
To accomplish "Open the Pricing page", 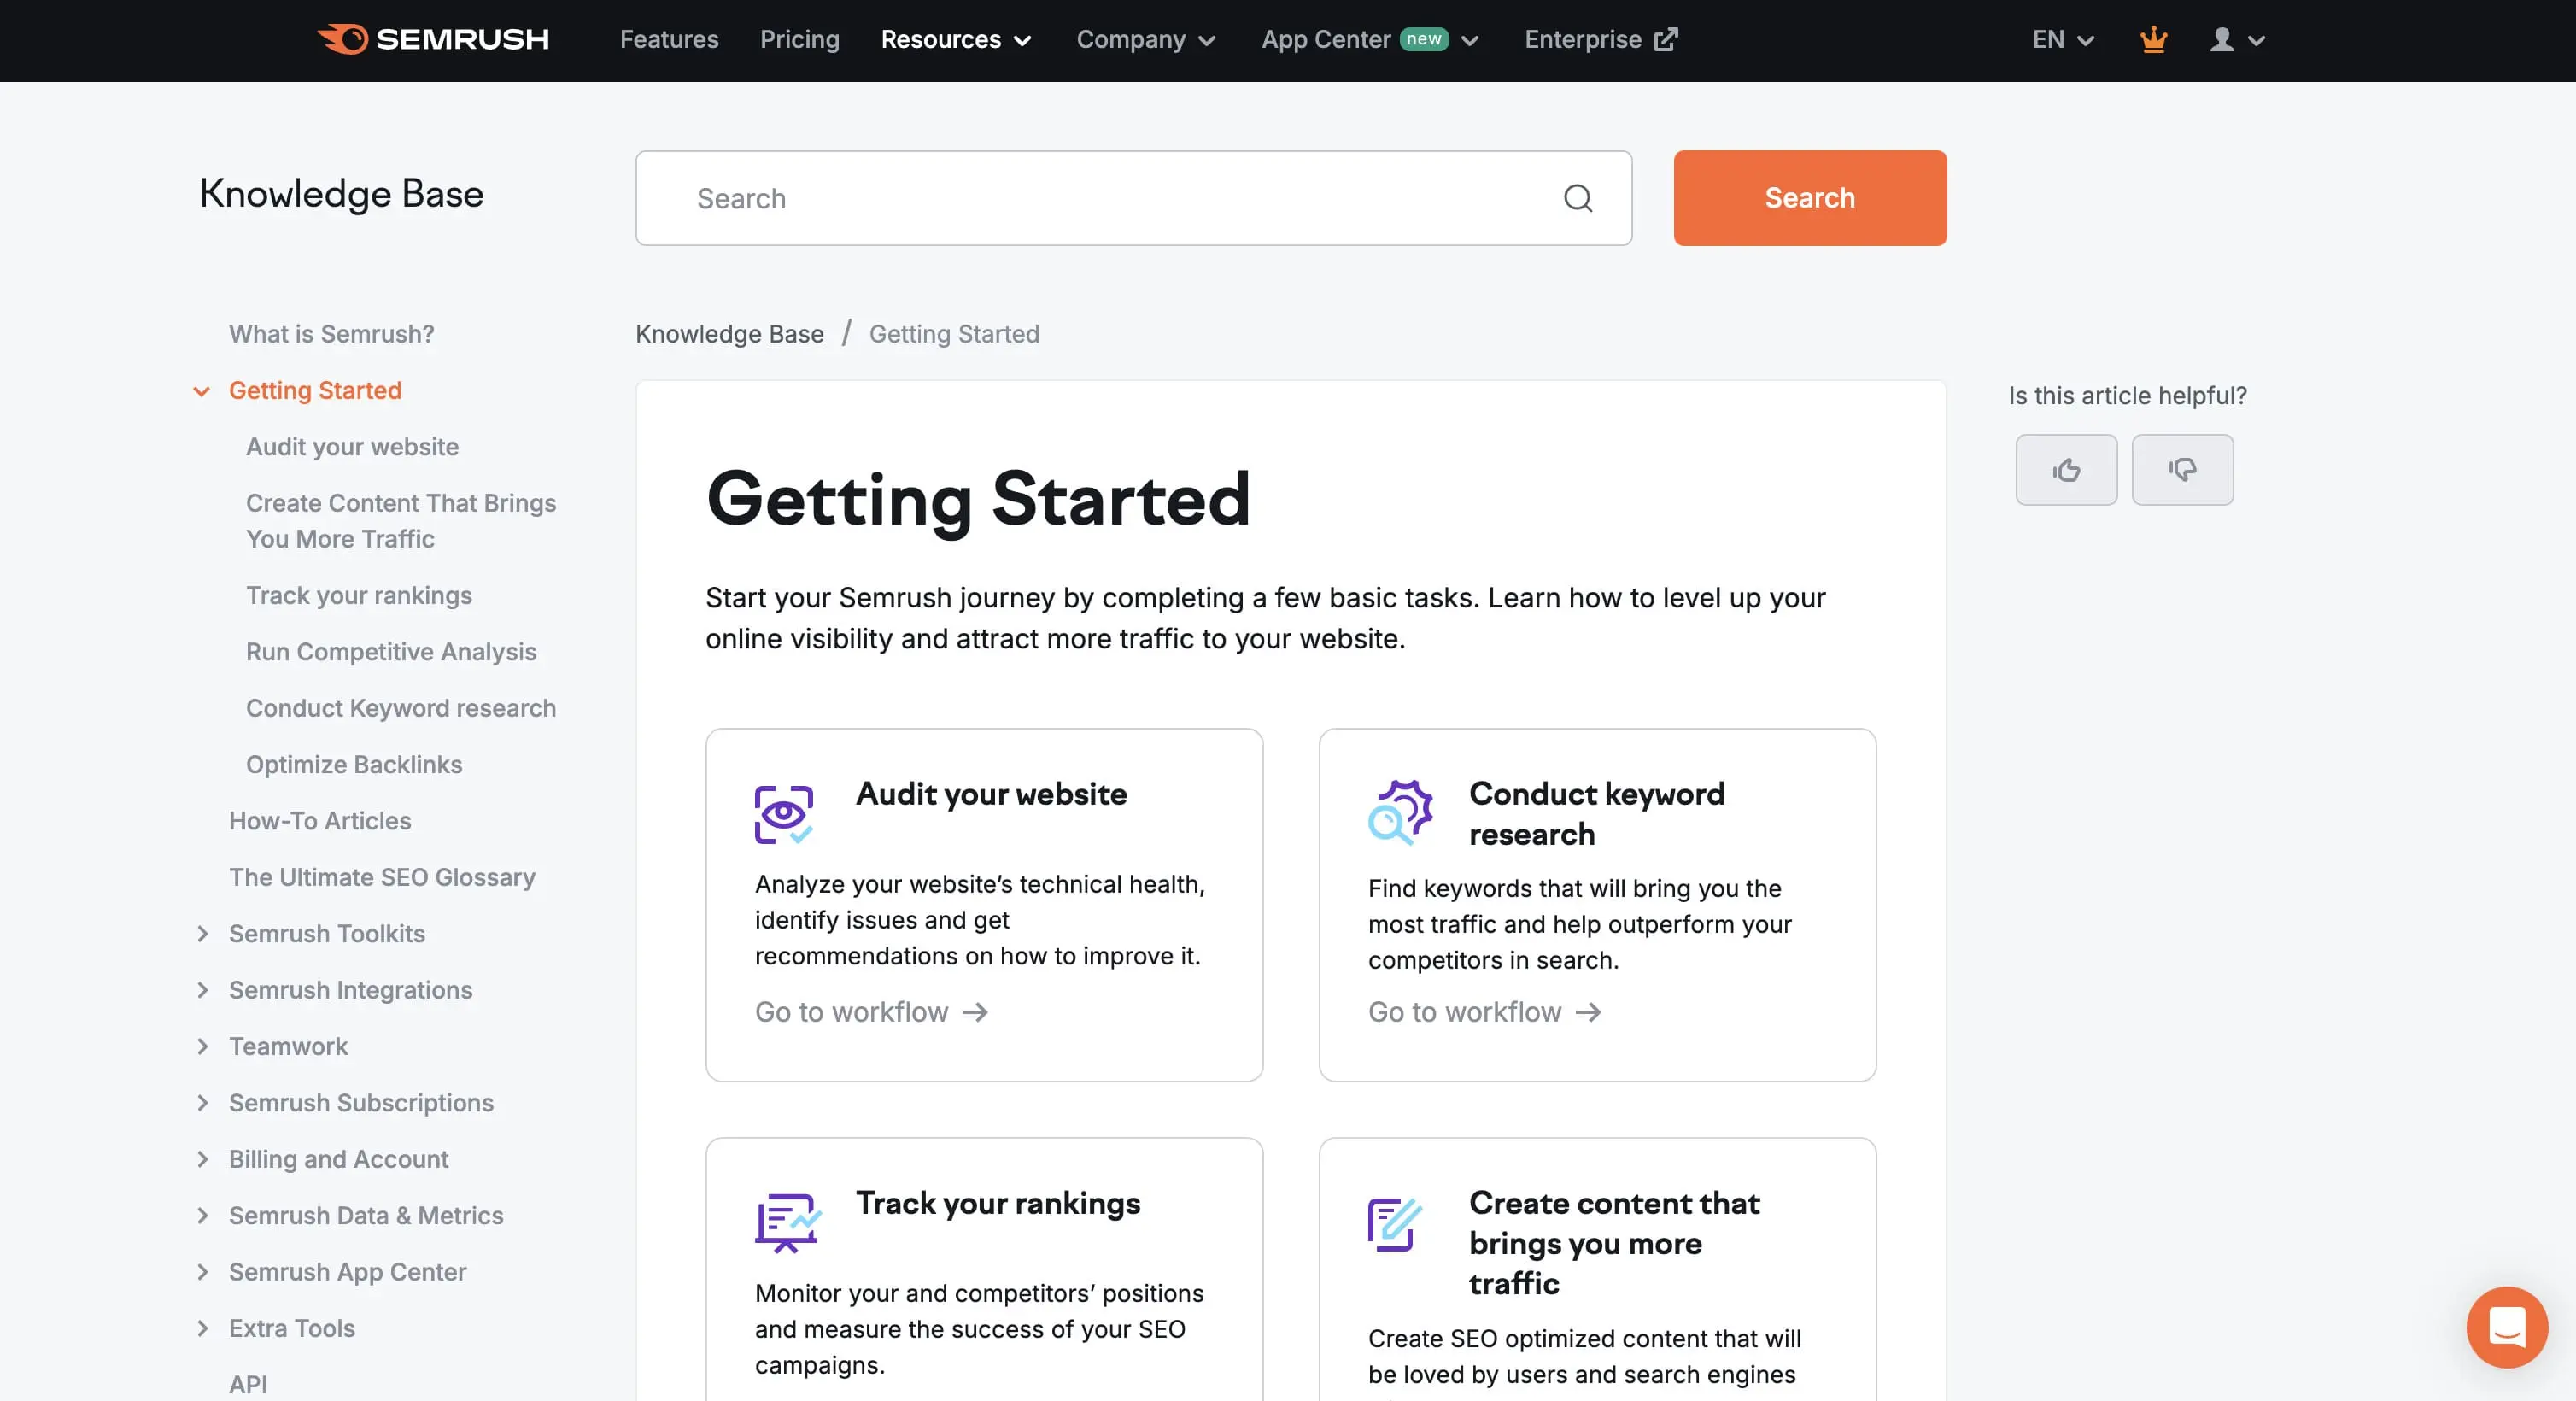I will coord(799,40).
